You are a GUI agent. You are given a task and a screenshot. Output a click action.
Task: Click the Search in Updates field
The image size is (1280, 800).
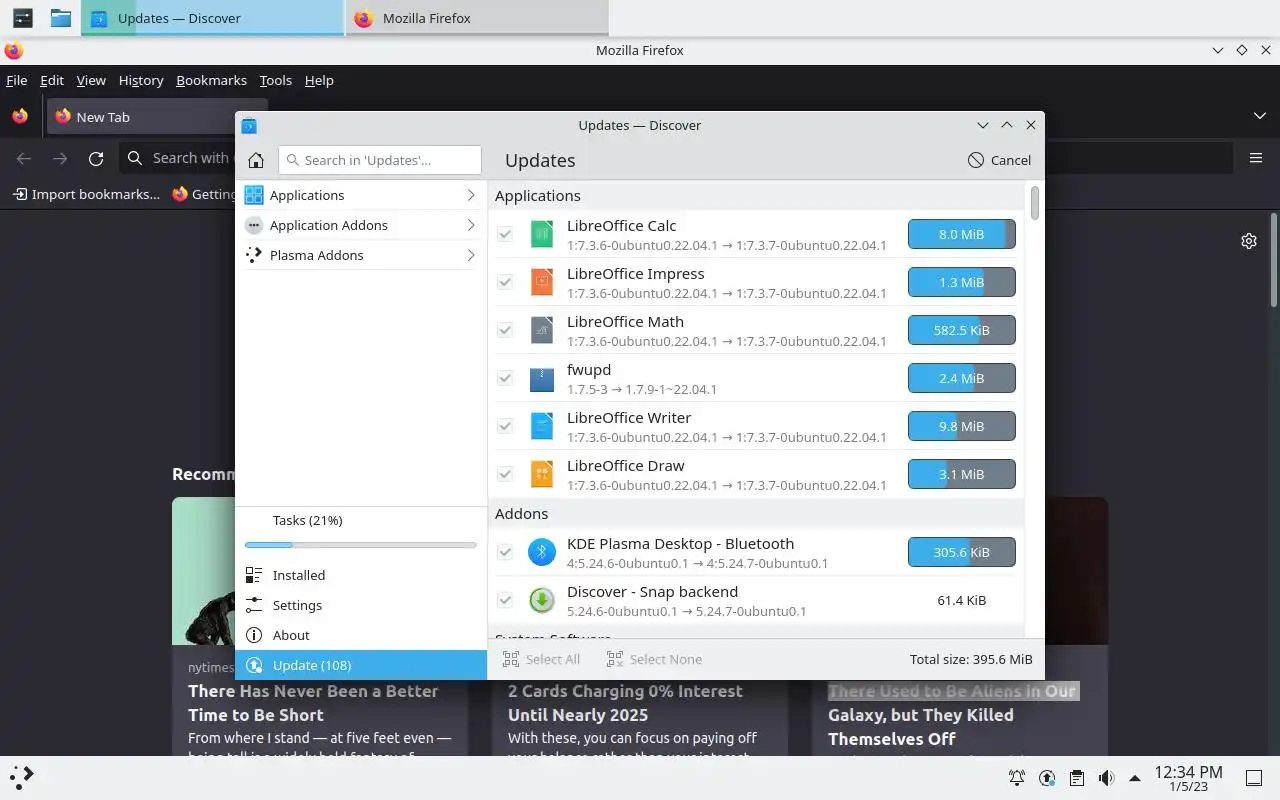pos(380,160)
